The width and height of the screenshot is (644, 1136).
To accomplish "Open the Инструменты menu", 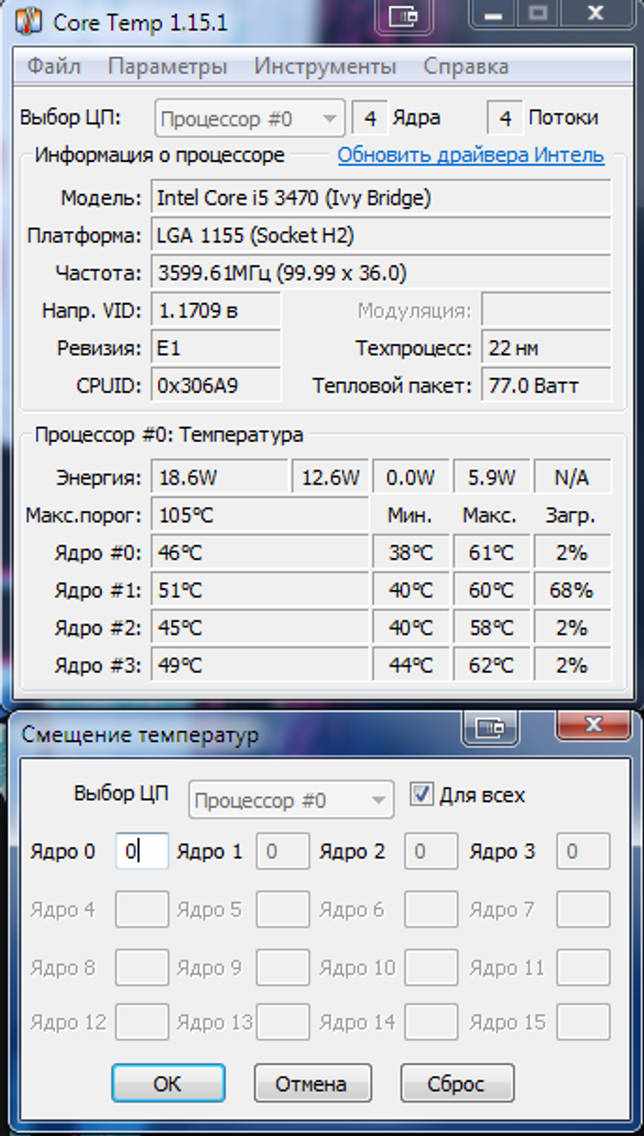I will [325, 67].
